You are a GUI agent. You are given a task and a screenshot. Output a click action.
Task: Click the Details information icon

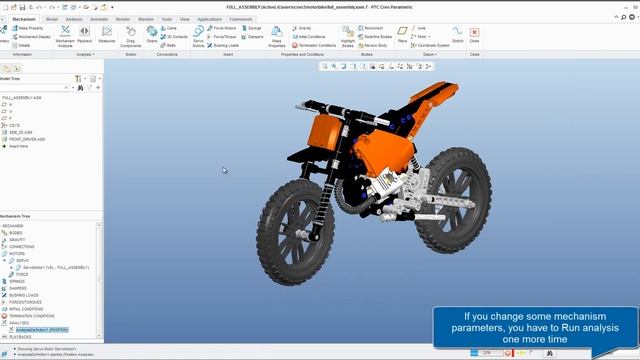click(21, 45)
